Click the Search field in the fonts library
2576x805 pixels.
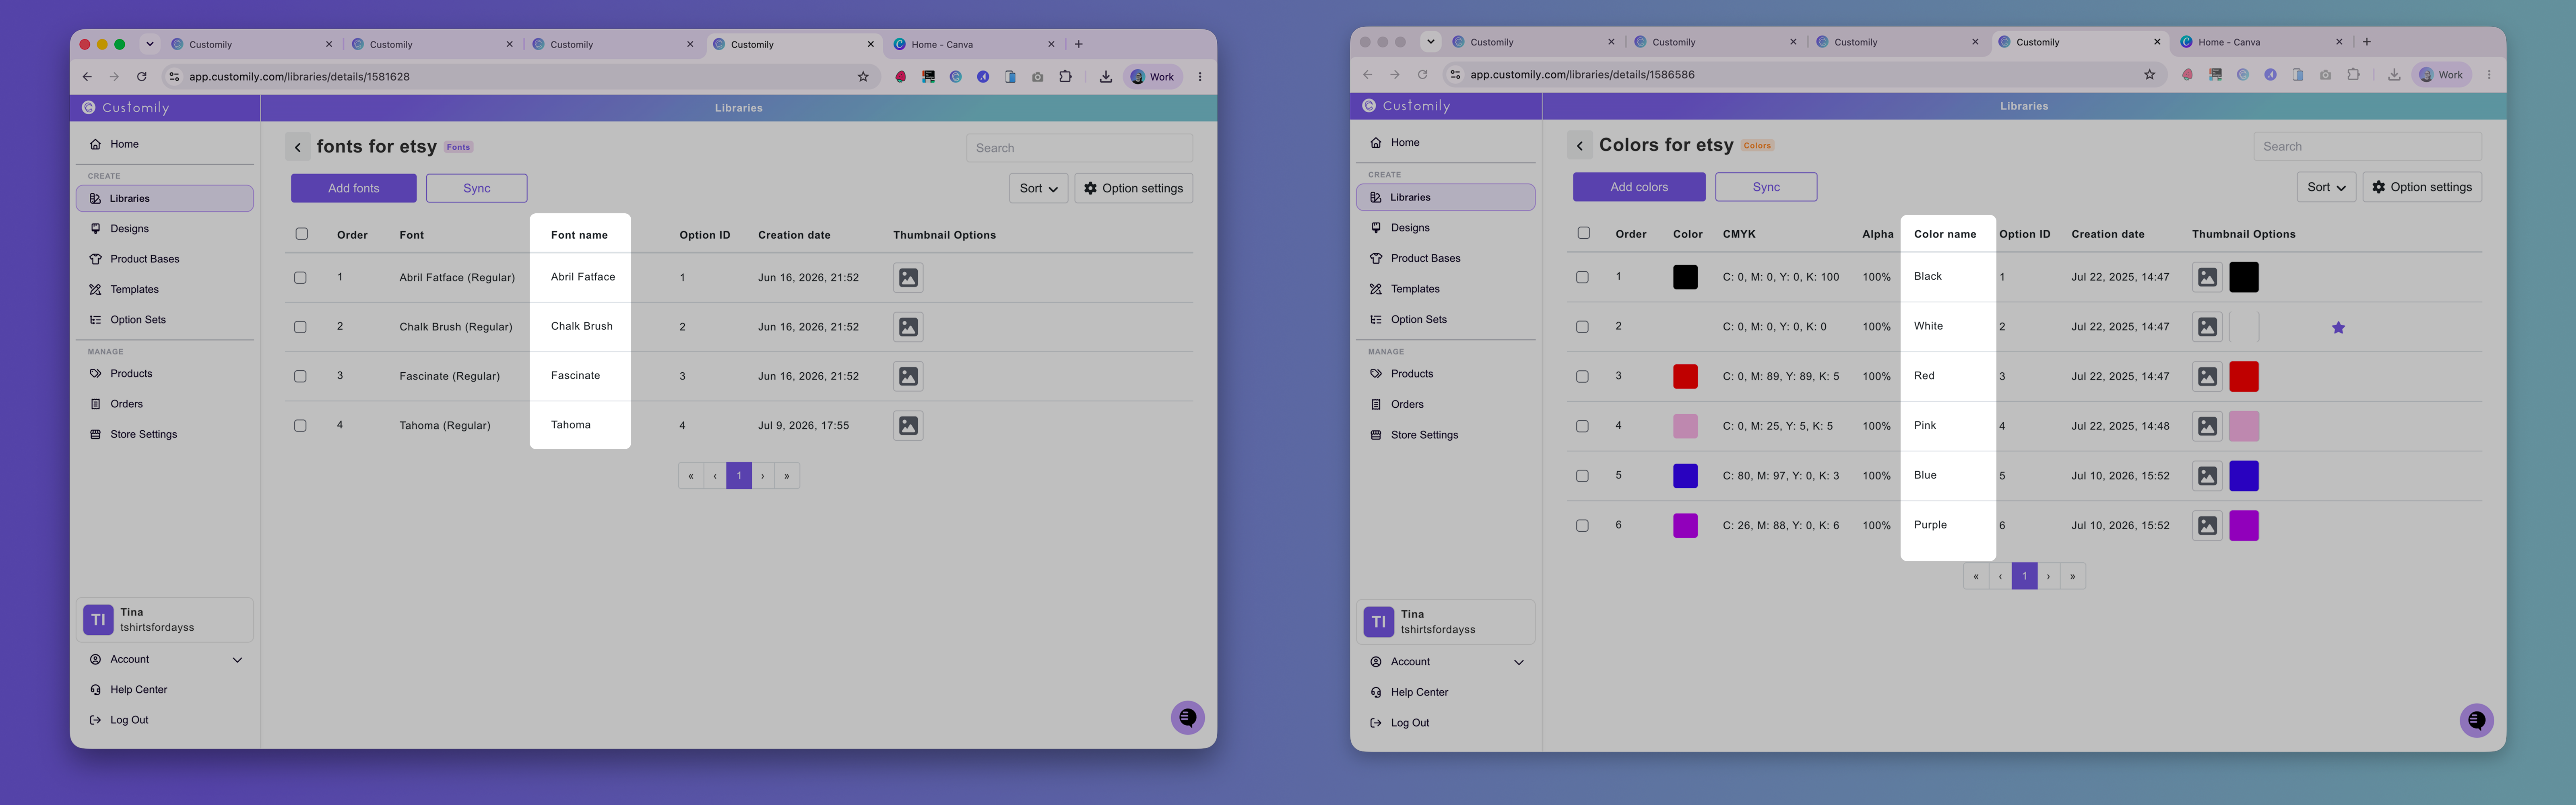pyautogui.click(x=1080, y=148)
